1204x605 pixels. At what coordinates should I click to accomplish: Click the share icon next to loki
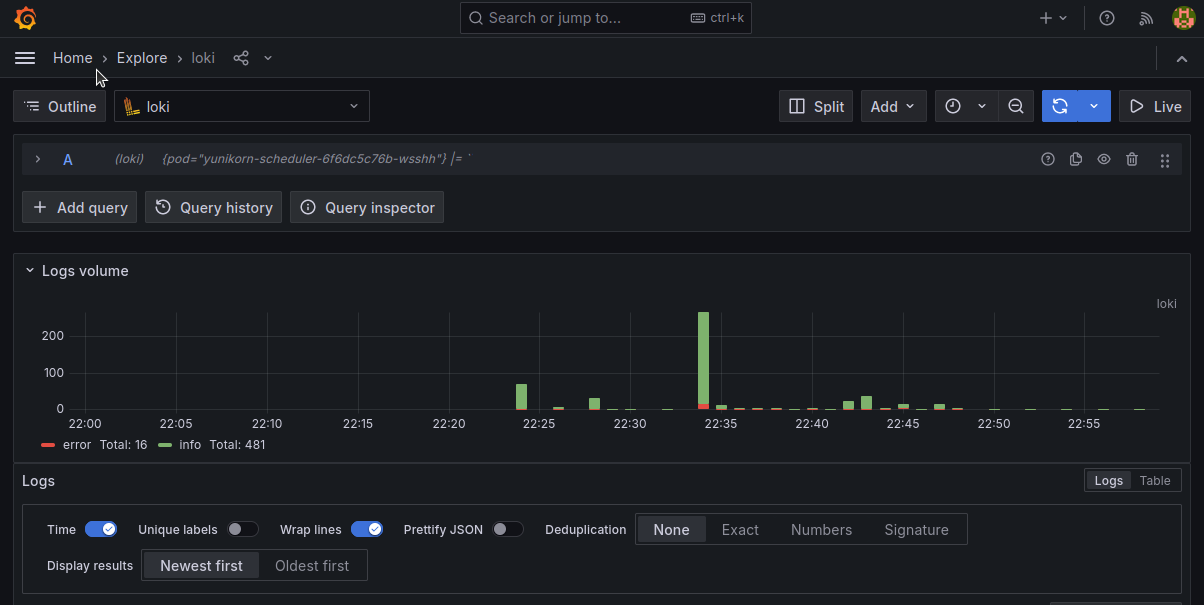pos(241,58)
